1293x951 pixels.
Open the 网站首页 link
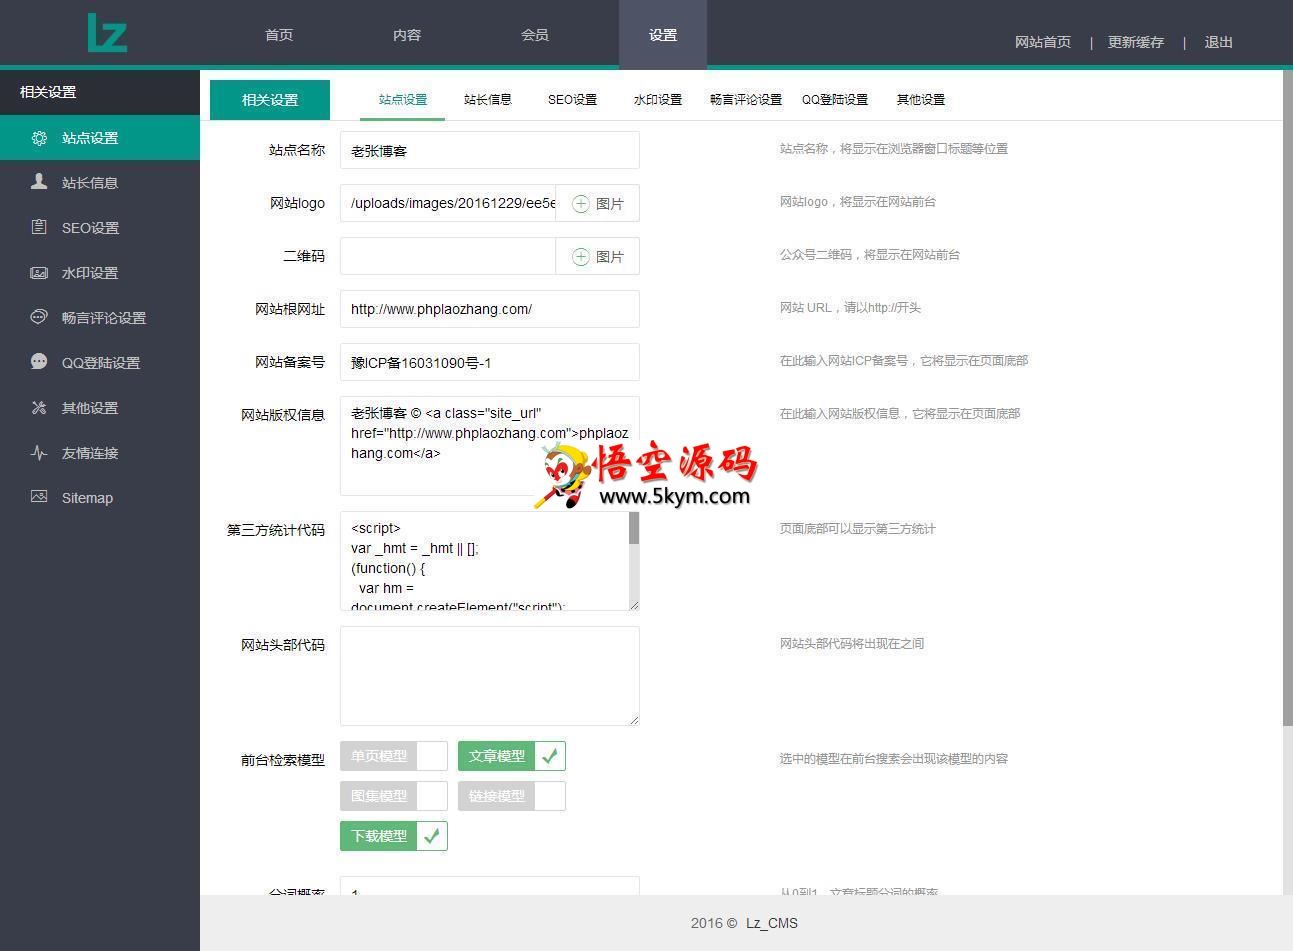[x=1043, y=42]
